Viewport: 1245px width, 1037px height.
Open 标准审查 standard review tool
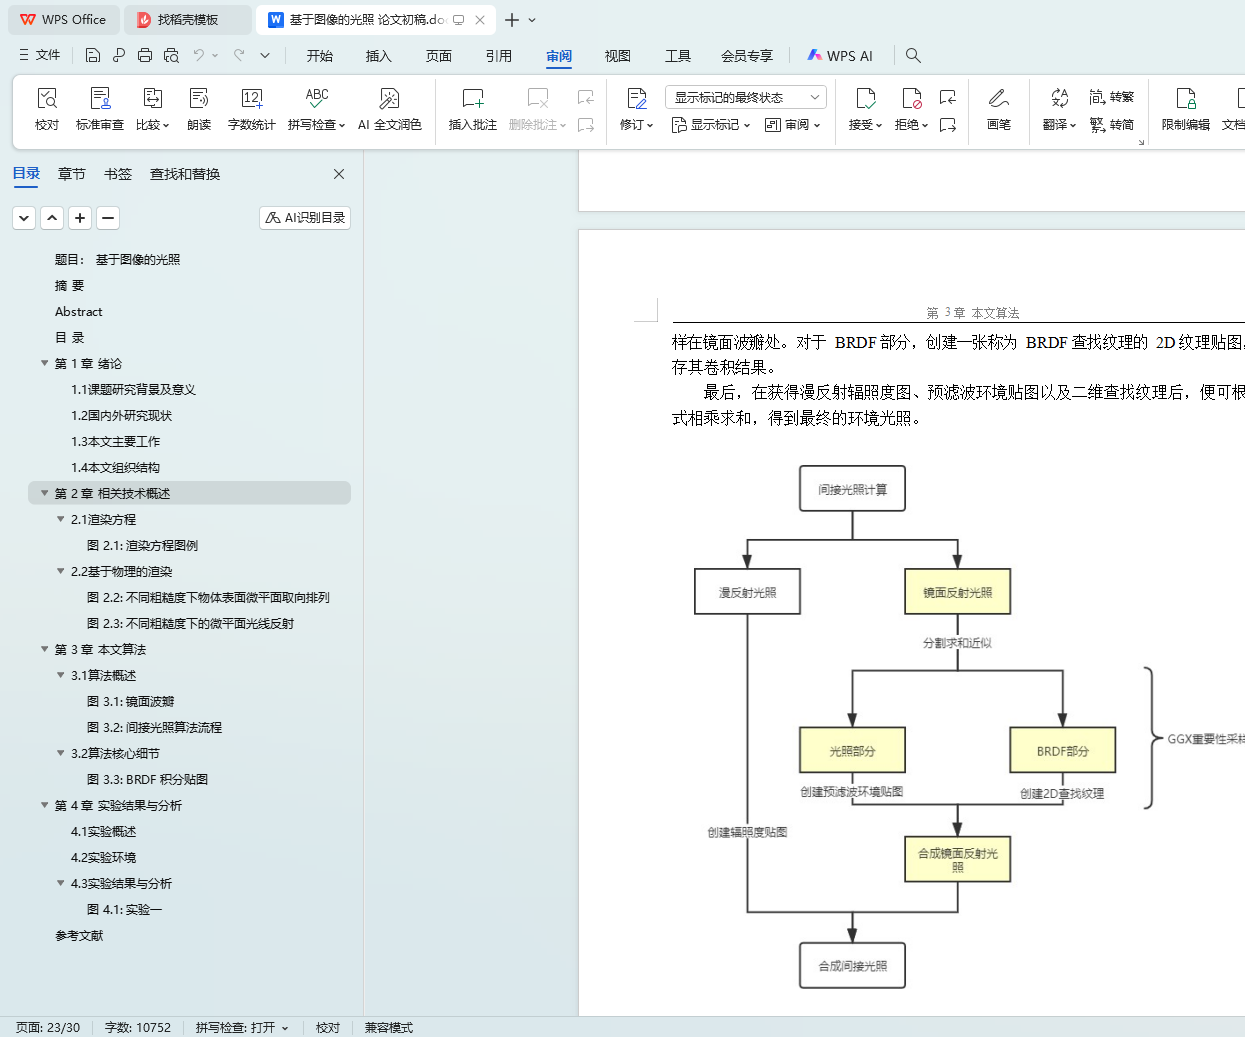(x=100, y=109)
